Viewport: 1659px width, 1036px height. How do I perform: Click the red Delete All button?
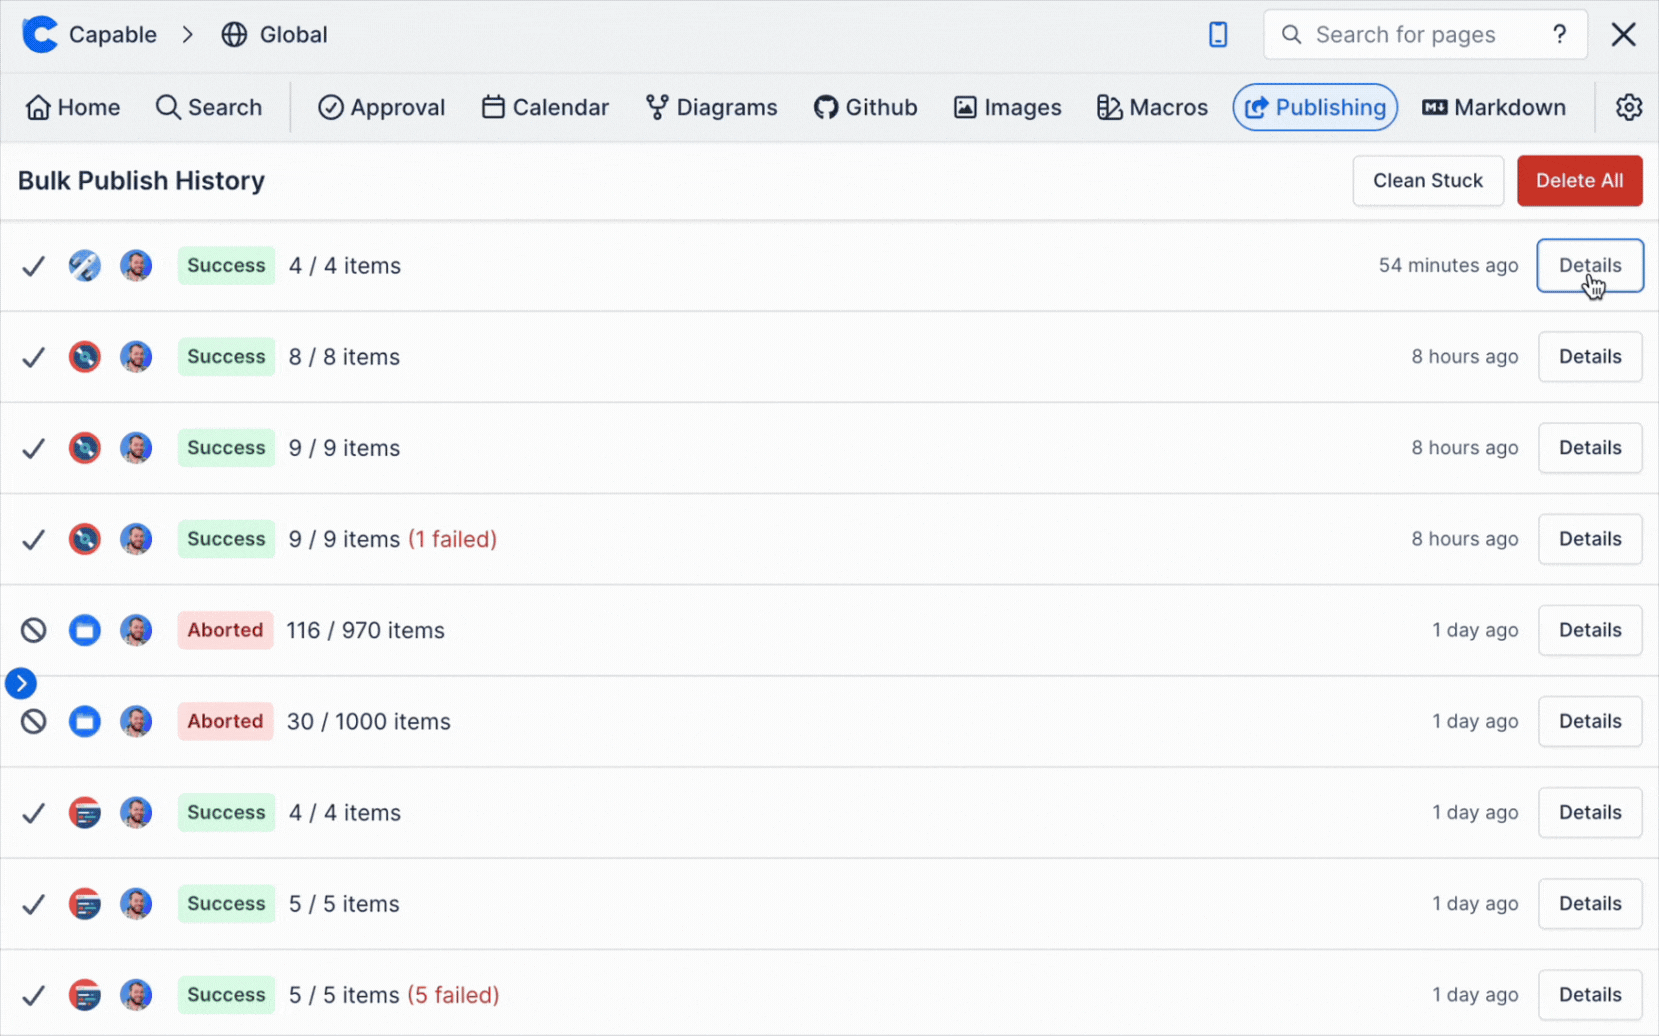[x=1579, y=181]
